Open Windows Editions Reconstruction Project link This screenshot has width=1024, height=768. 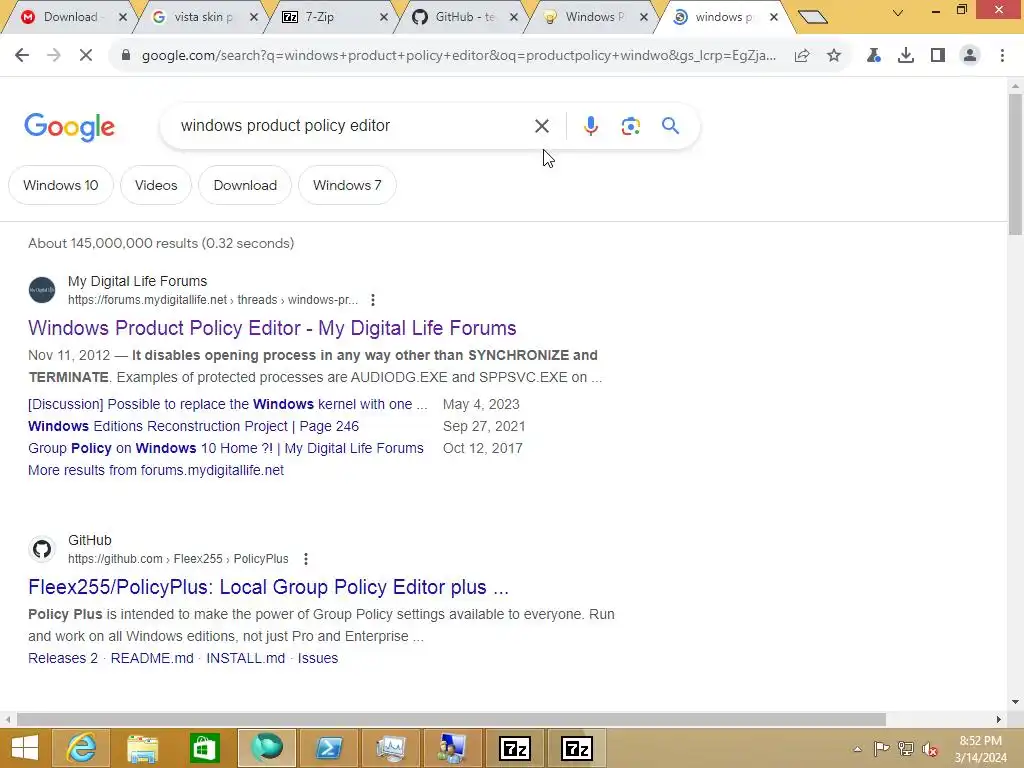193,426
